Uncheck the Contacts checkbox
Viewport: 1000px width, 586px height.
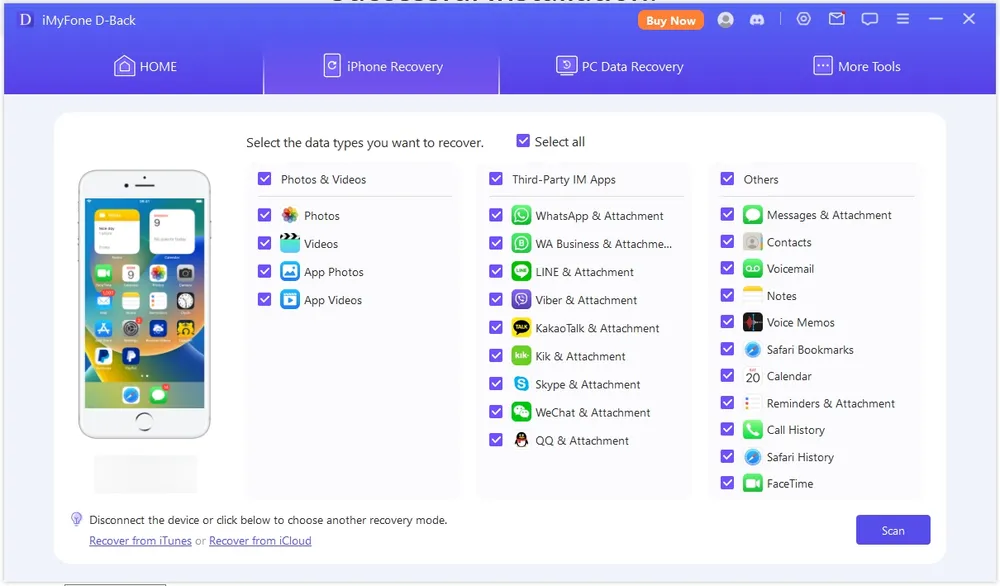pos(727,241)
